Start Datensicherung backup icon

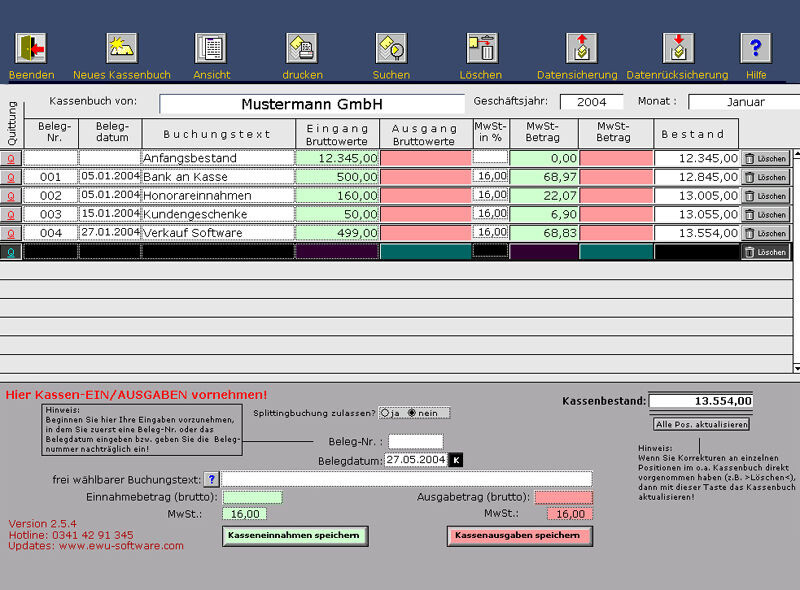coord(582,48)
